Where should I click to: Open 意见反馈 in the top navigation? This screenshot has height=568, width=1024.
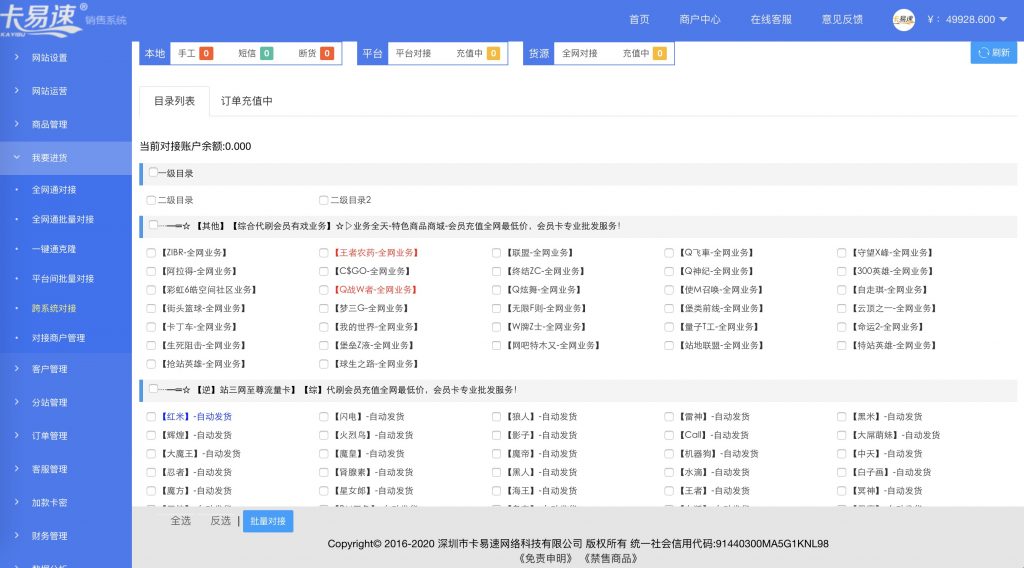tap(842, 20)
